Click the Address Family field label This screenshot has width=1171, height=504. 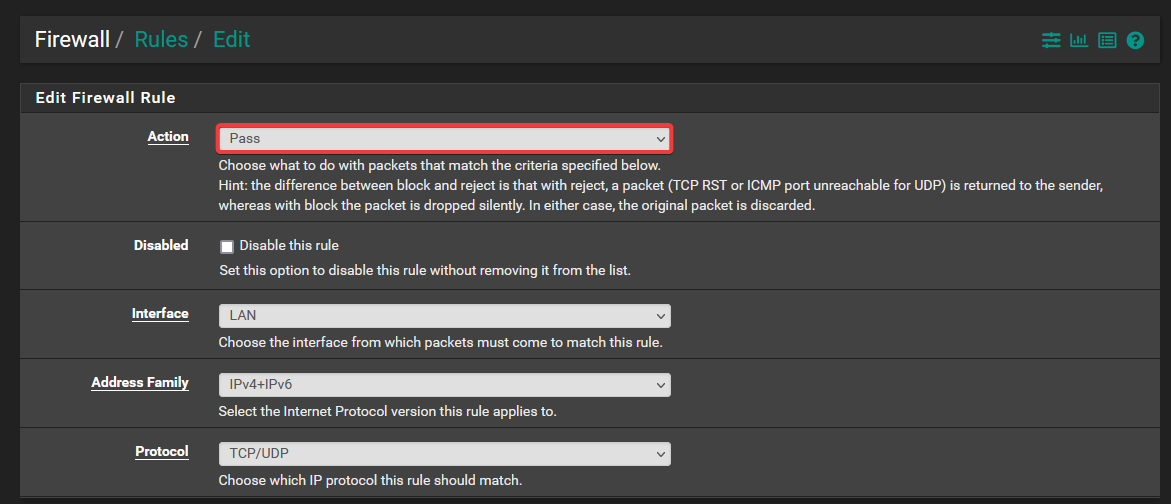140,383
